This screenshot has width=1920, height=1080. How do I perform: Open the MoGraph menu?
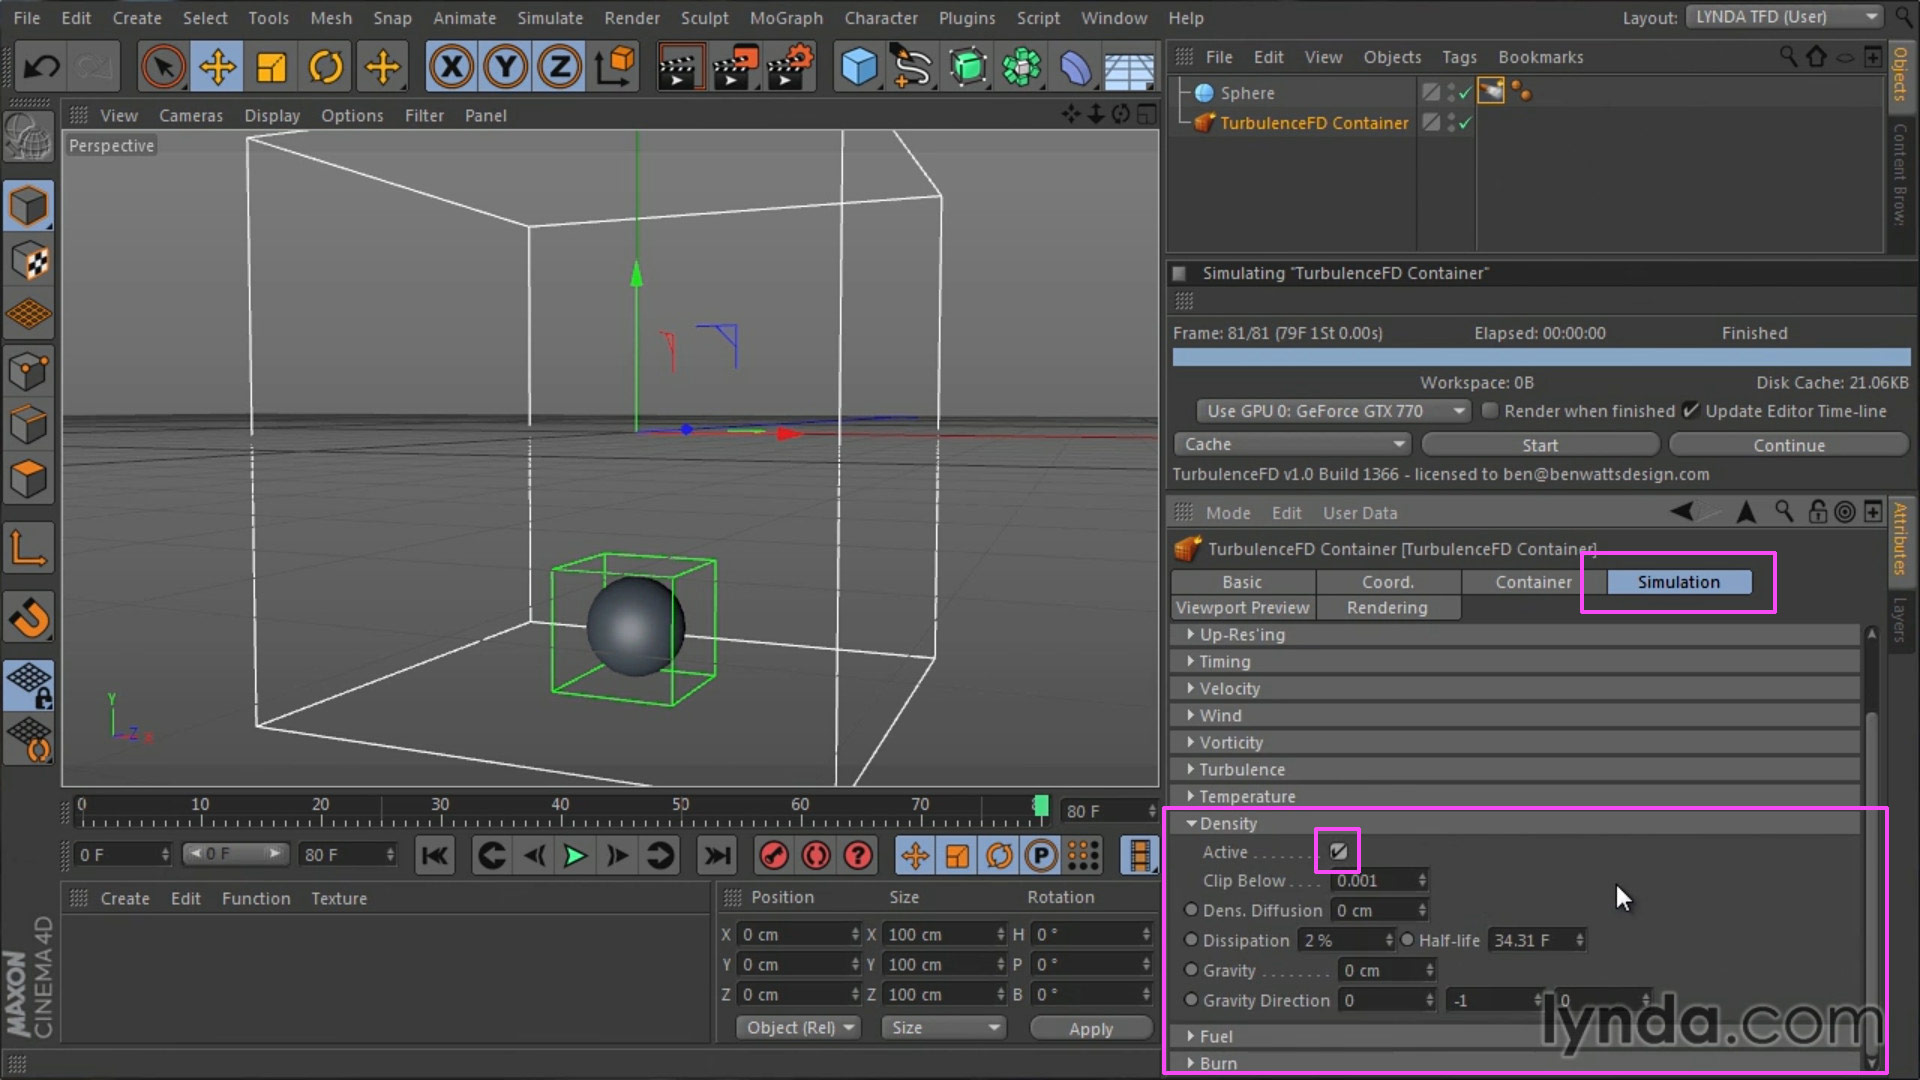(x=786, y=18)
